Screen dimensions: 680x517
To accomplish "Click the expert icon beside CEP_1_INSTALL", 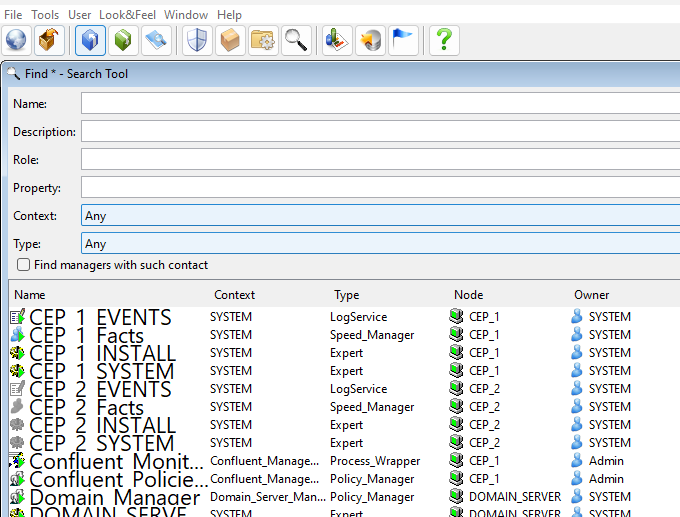I will [x=17, y=353].
